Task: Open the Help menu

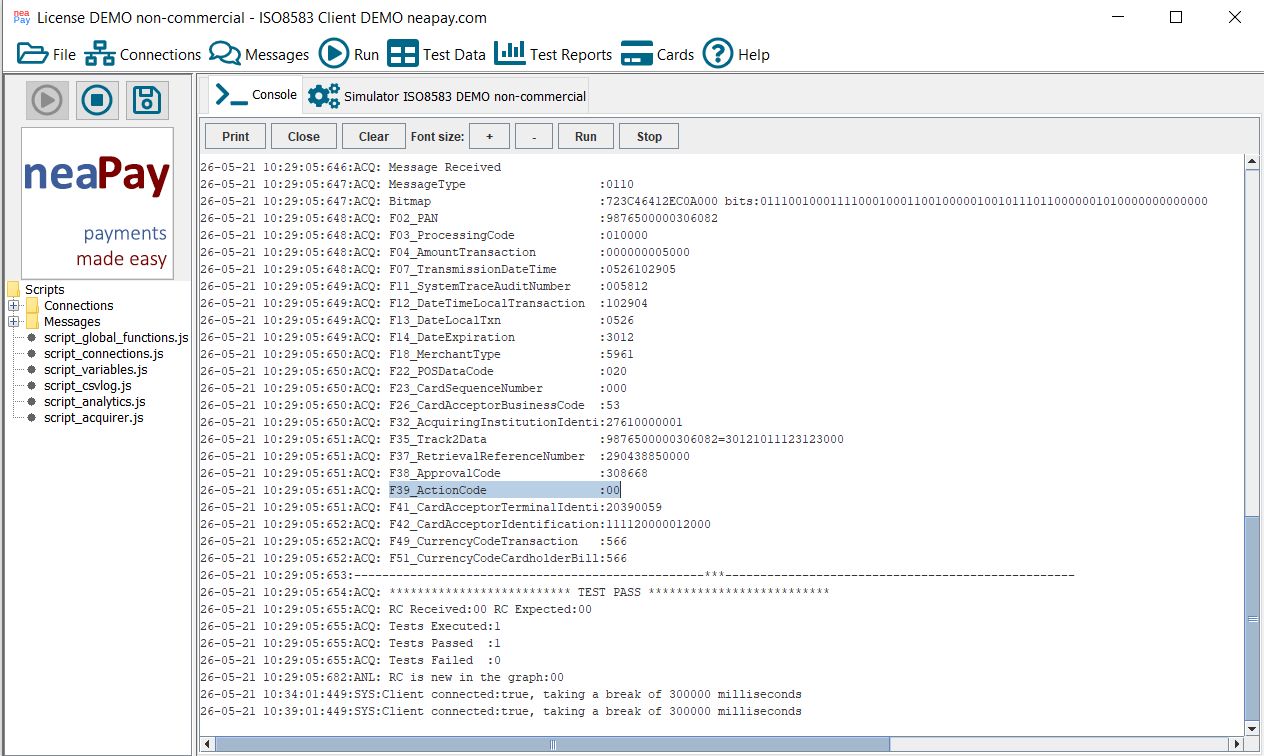Action: tap(736, 54)
